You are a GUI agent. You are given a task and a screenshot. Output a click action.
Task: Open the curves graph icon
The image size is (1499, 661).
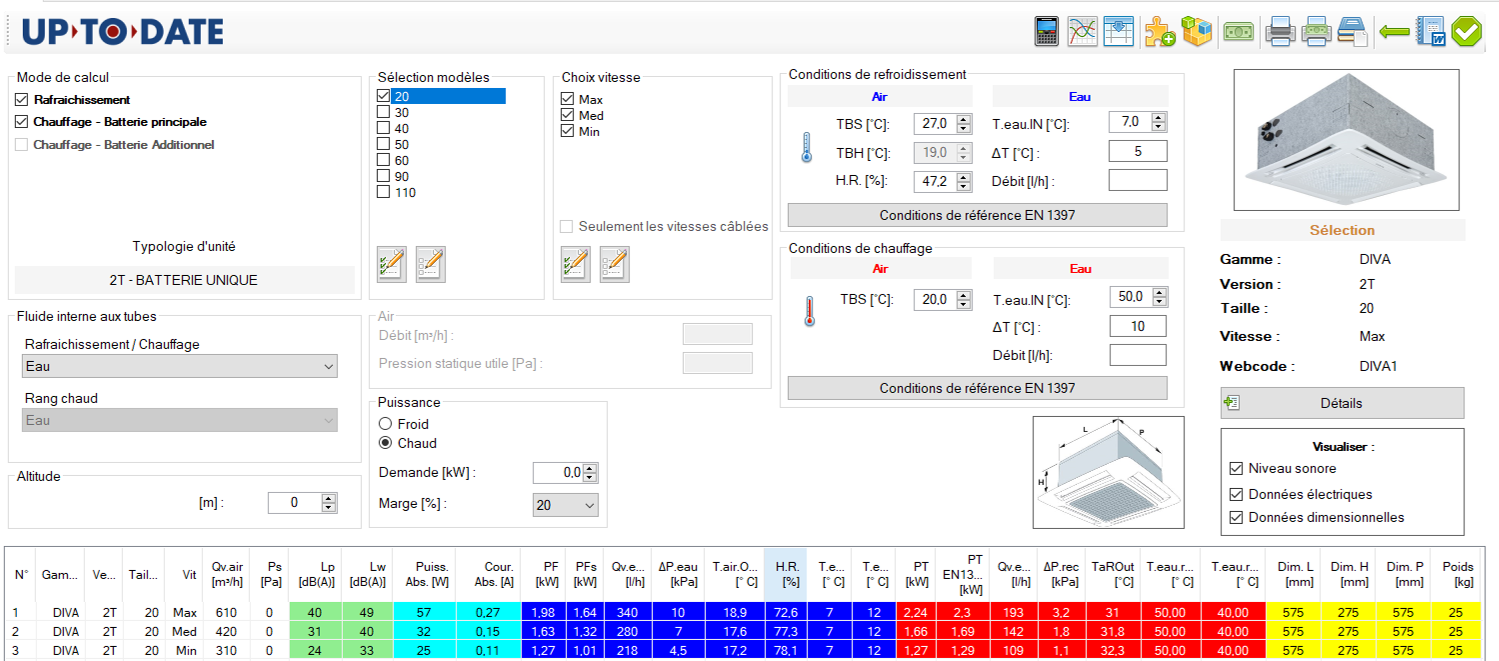[x=1083, y=31]
